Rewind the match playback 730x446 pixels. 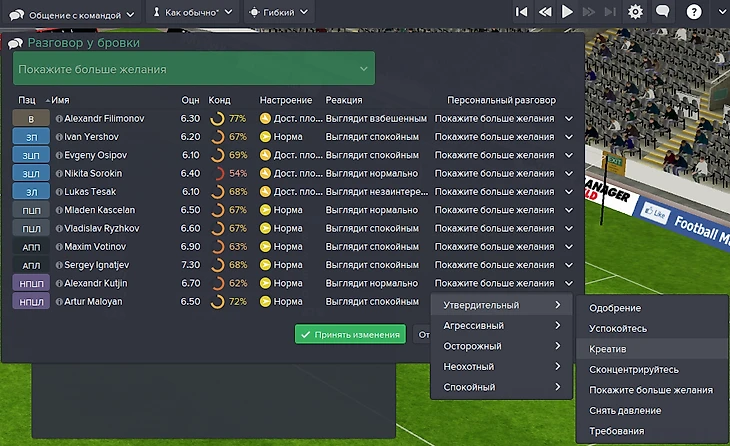point(545,12)
